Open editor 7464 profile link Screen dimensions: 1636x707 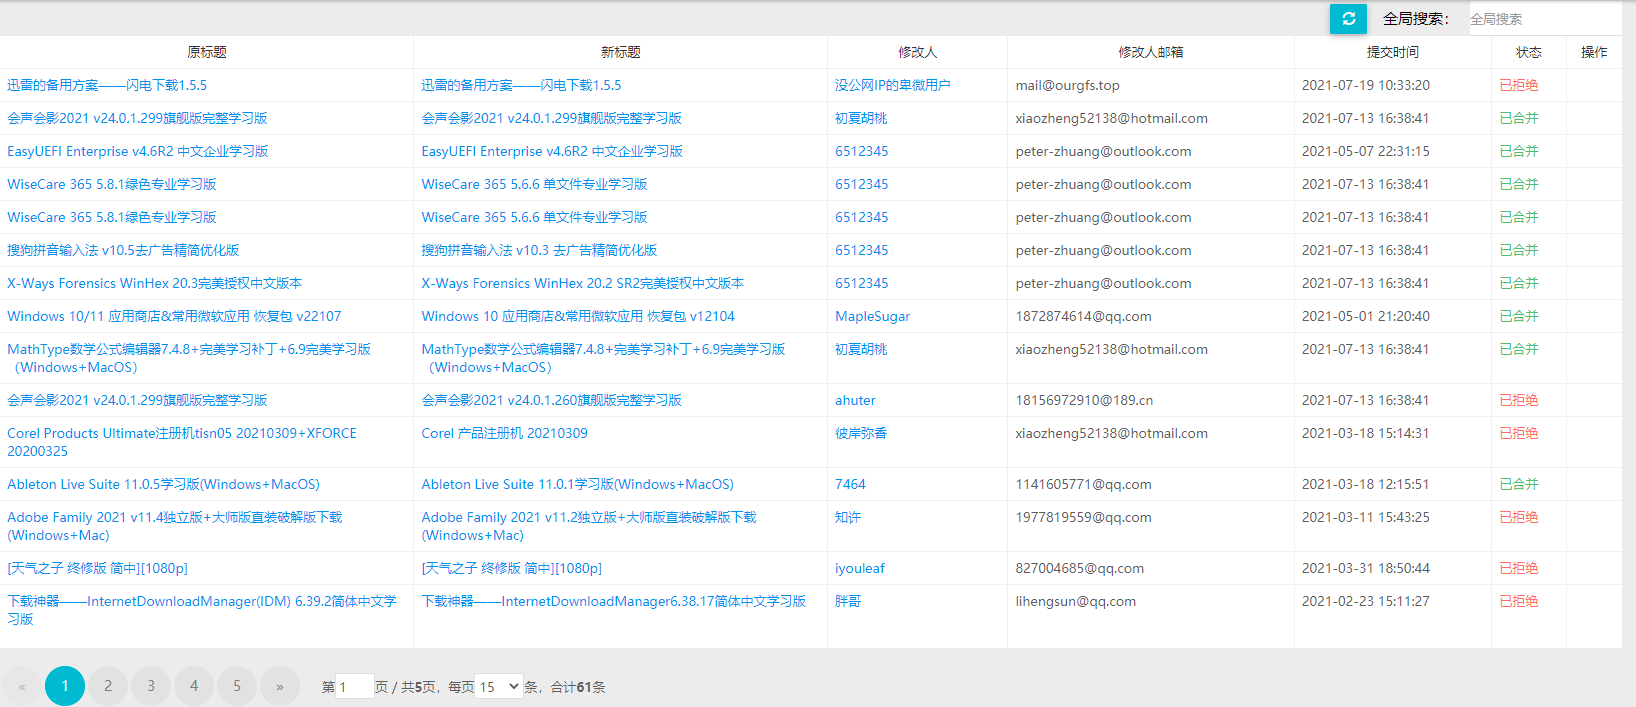(850, 484)
